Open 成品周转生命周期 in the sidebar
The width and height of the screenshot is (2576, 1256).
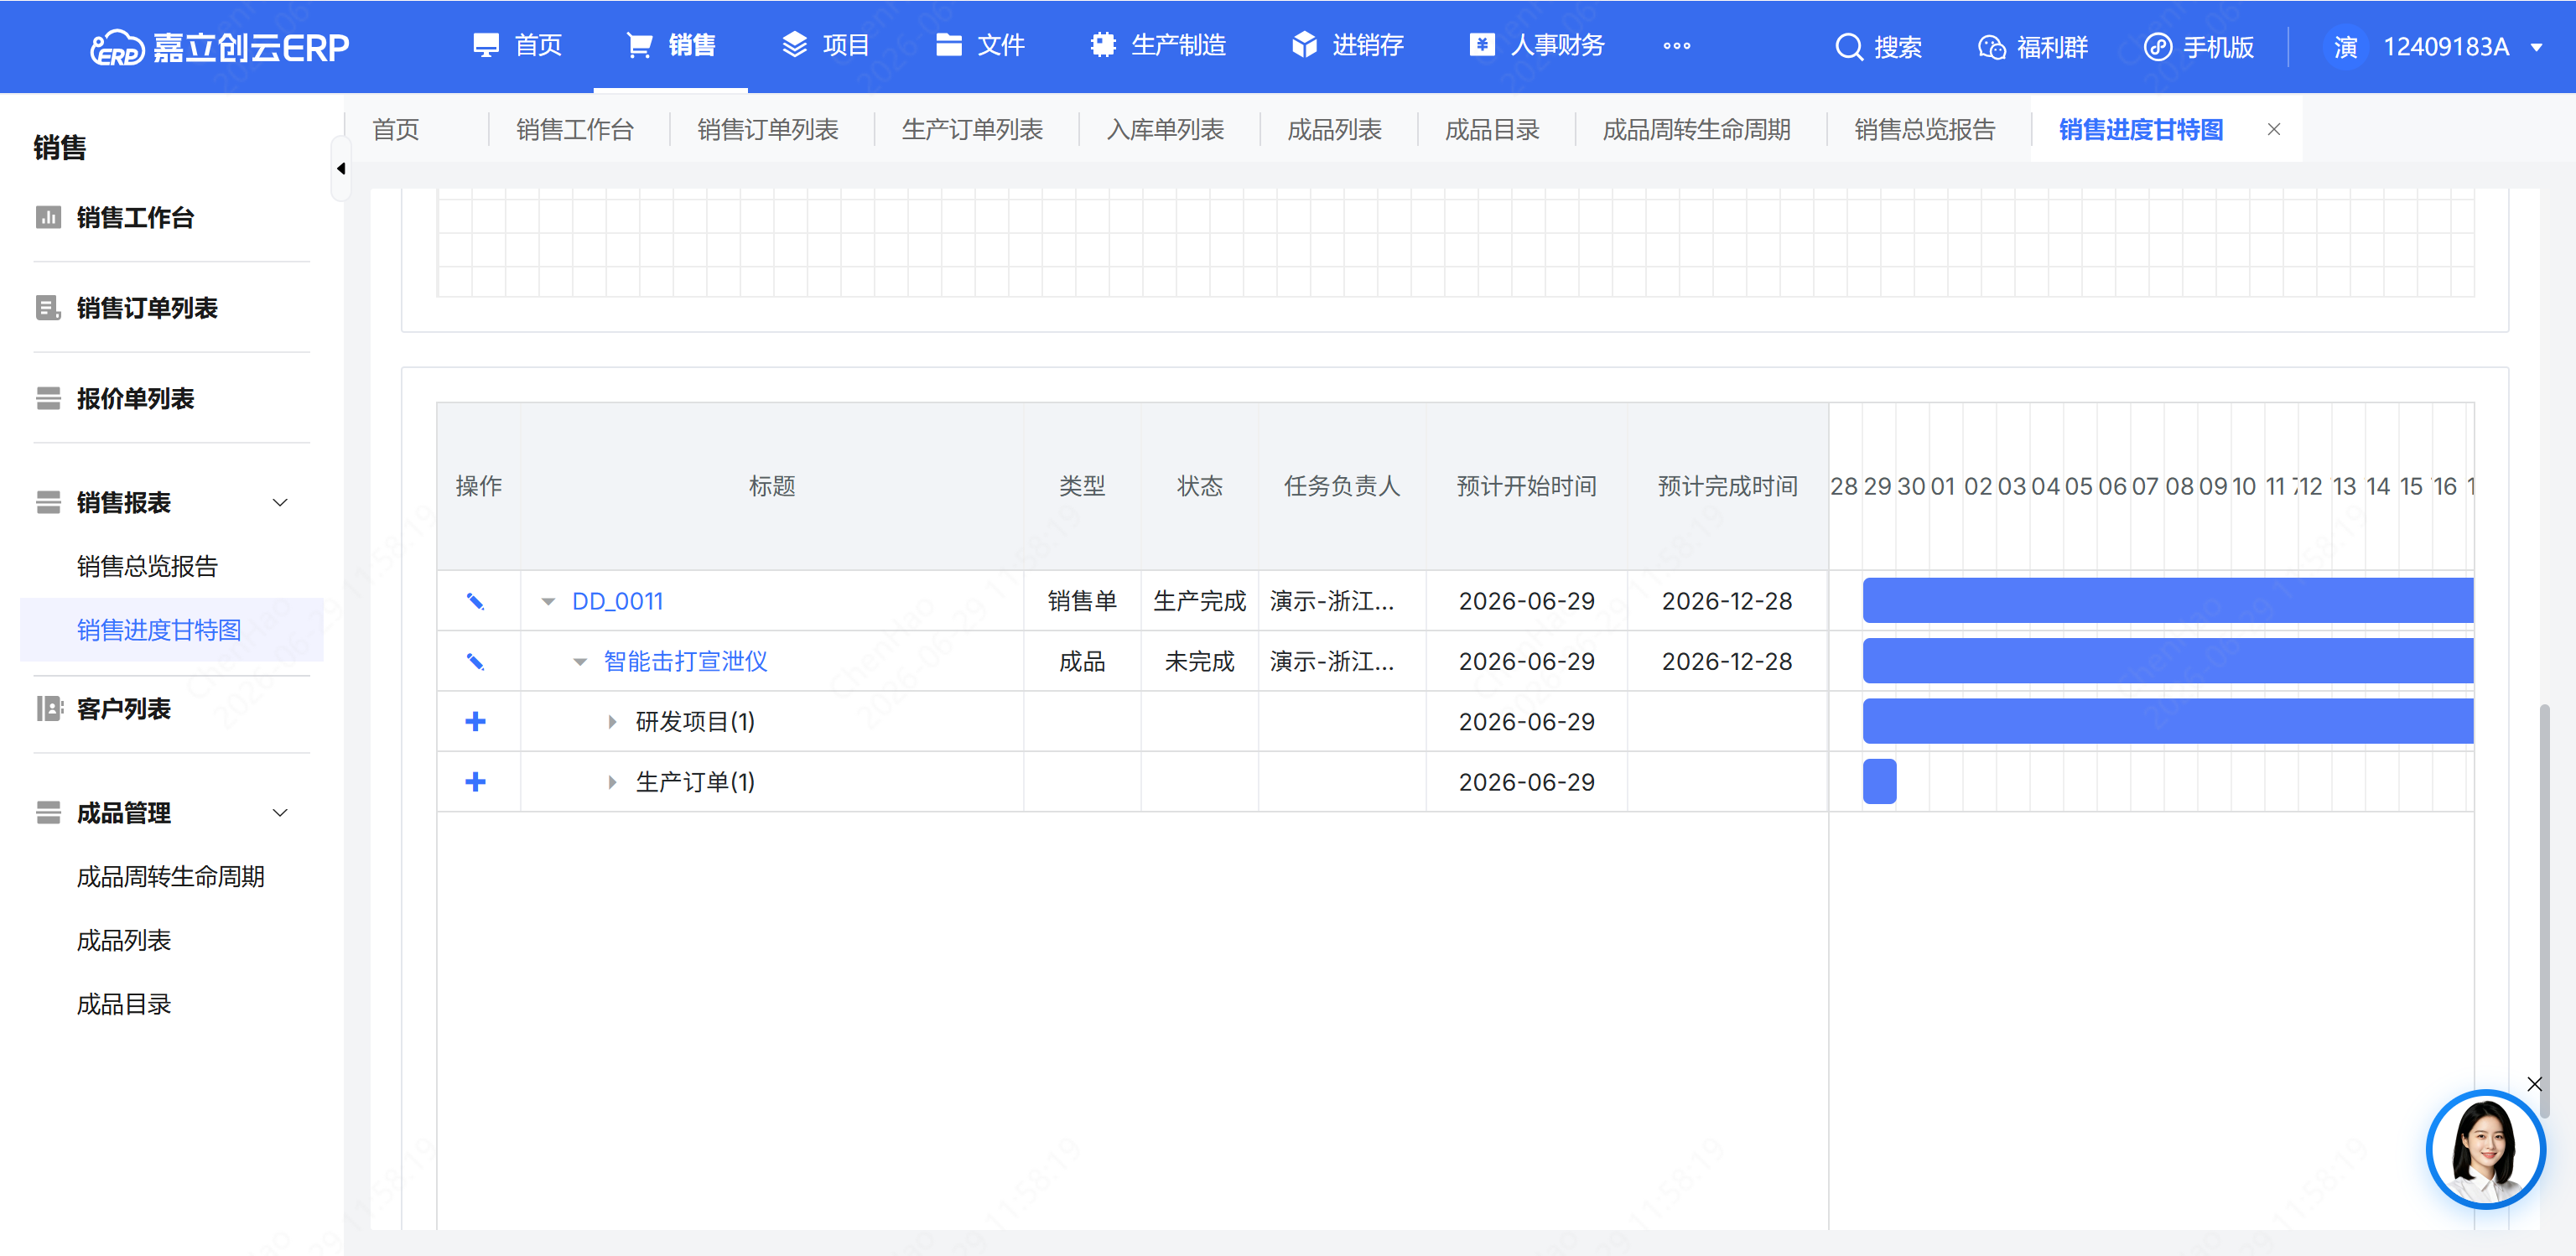171,877
